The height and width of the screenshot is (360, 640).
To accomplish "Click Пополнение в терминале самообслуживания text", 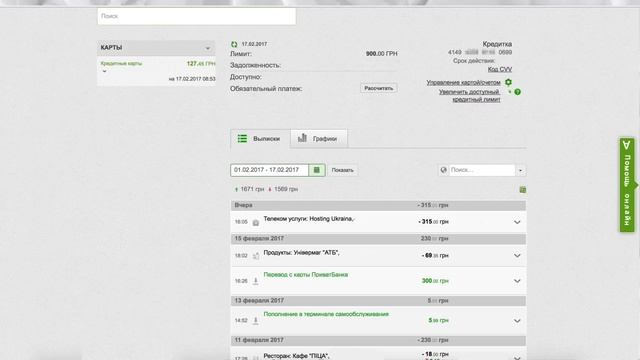I will click(326, 314).
